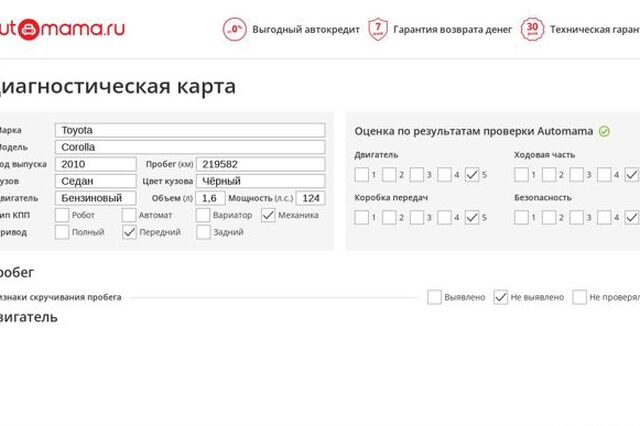Set Двигатель rating to 1
640x426 pixels.
tap(362, 175)
